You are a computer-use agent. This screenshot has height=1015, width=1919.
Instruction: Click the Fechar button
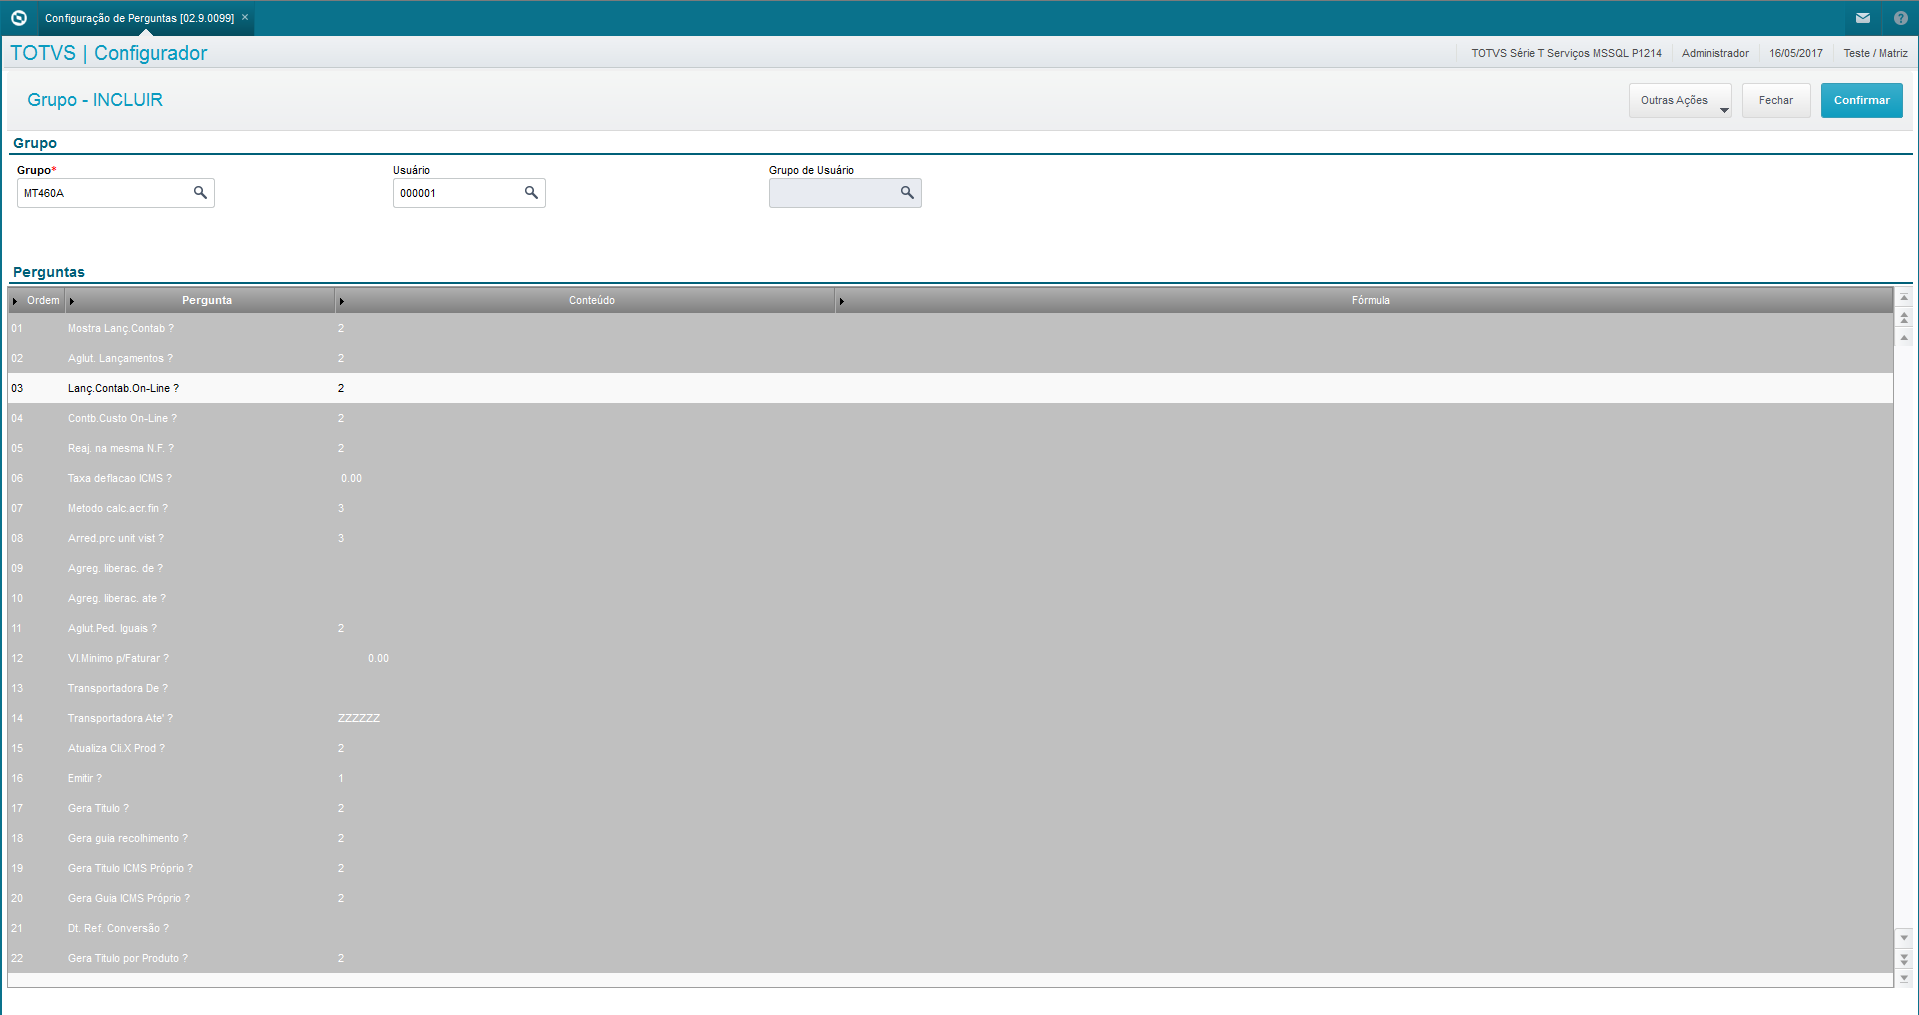pyautogui.click(x=1776, y=100)
